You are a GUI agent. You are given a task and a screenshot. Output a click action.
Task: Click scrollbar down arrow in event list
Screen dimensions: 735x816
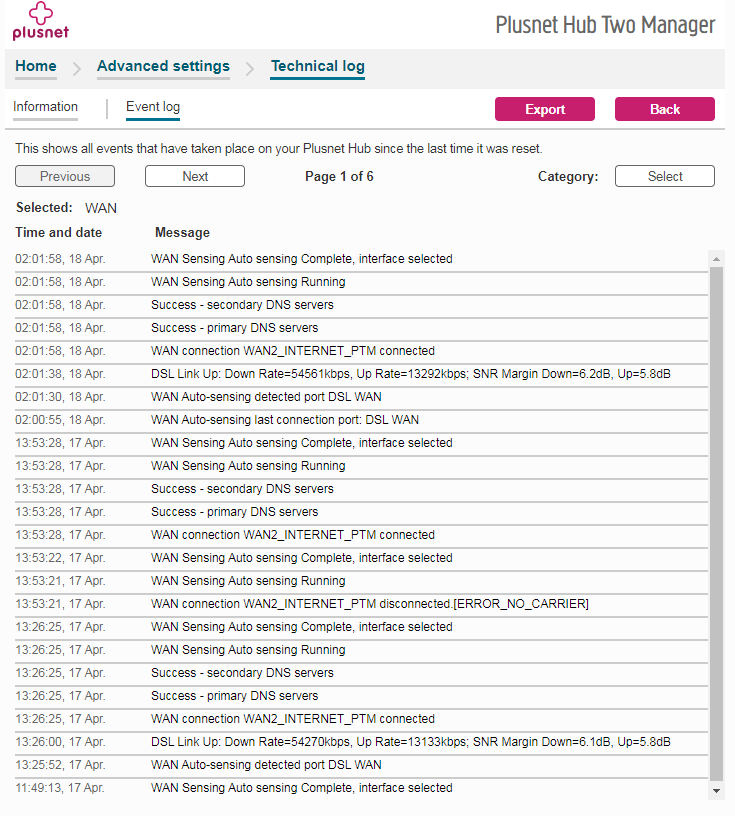[716, 790]
